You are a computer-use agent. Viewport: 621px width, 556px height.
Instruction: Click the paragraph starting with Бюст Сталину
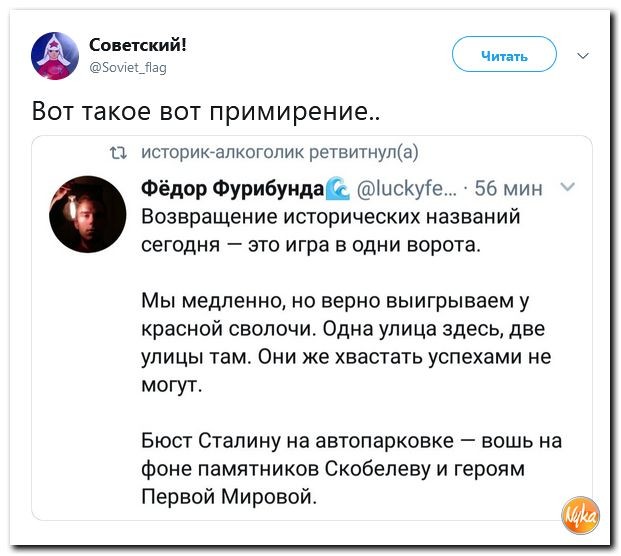351,468
